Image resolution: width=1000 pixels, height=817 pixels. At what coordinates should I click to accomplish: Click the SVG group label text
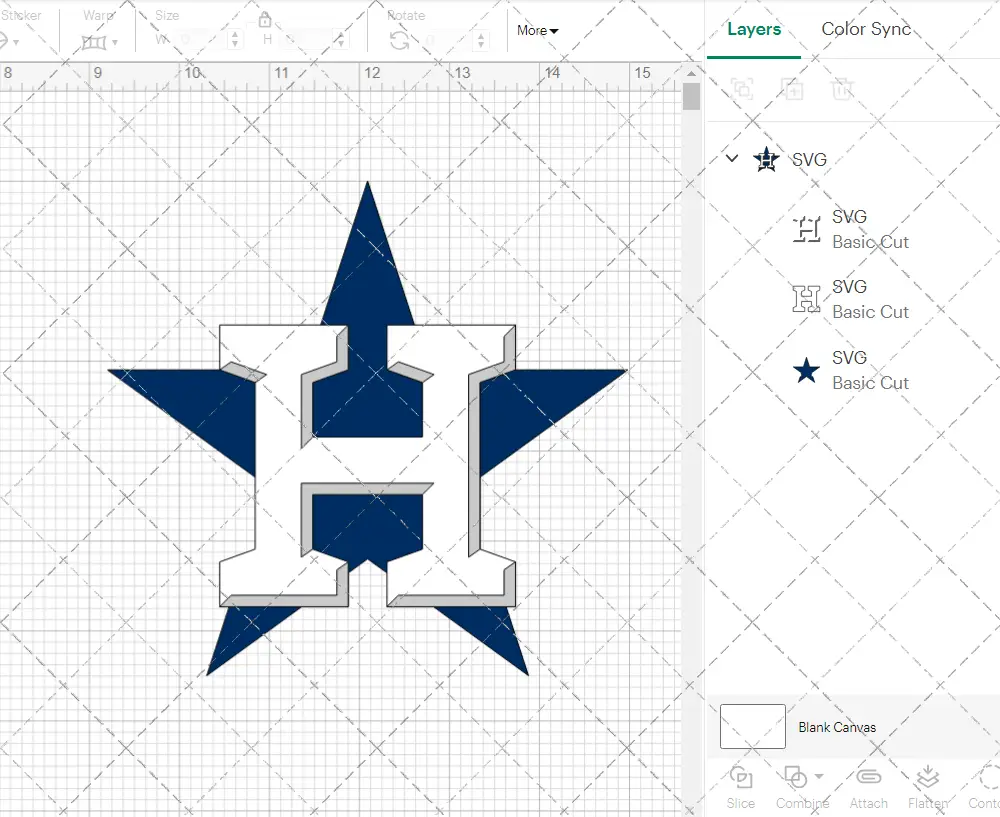809,159
